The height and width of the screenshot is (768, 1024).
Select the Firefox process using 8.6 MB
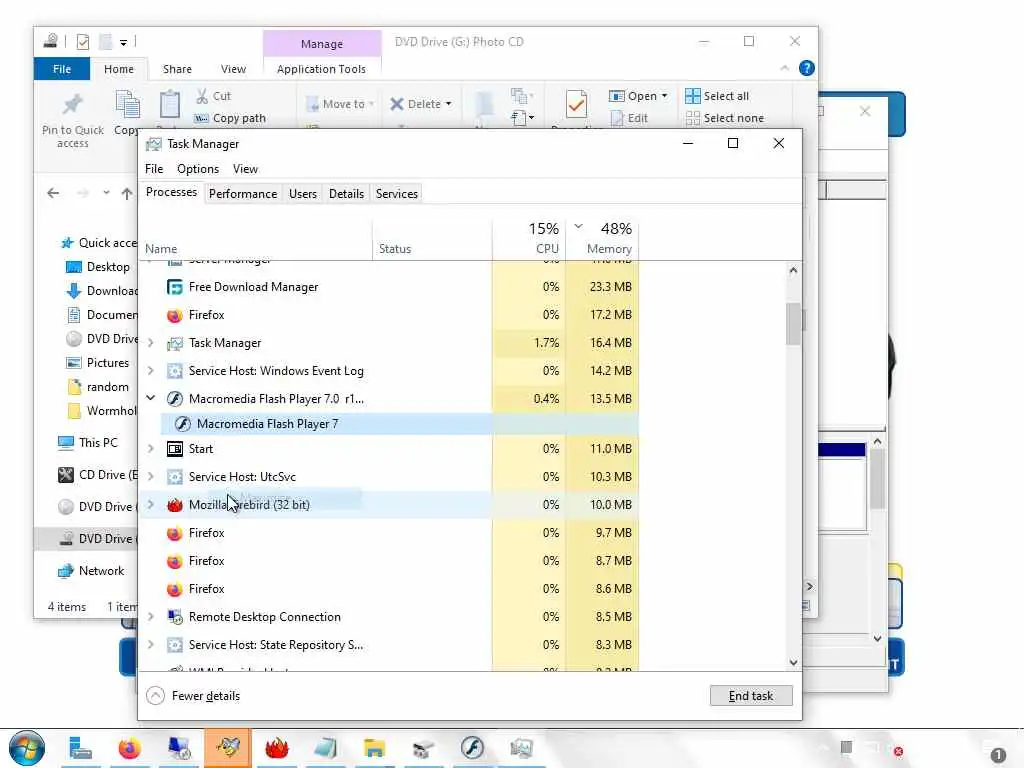(389, 589)
